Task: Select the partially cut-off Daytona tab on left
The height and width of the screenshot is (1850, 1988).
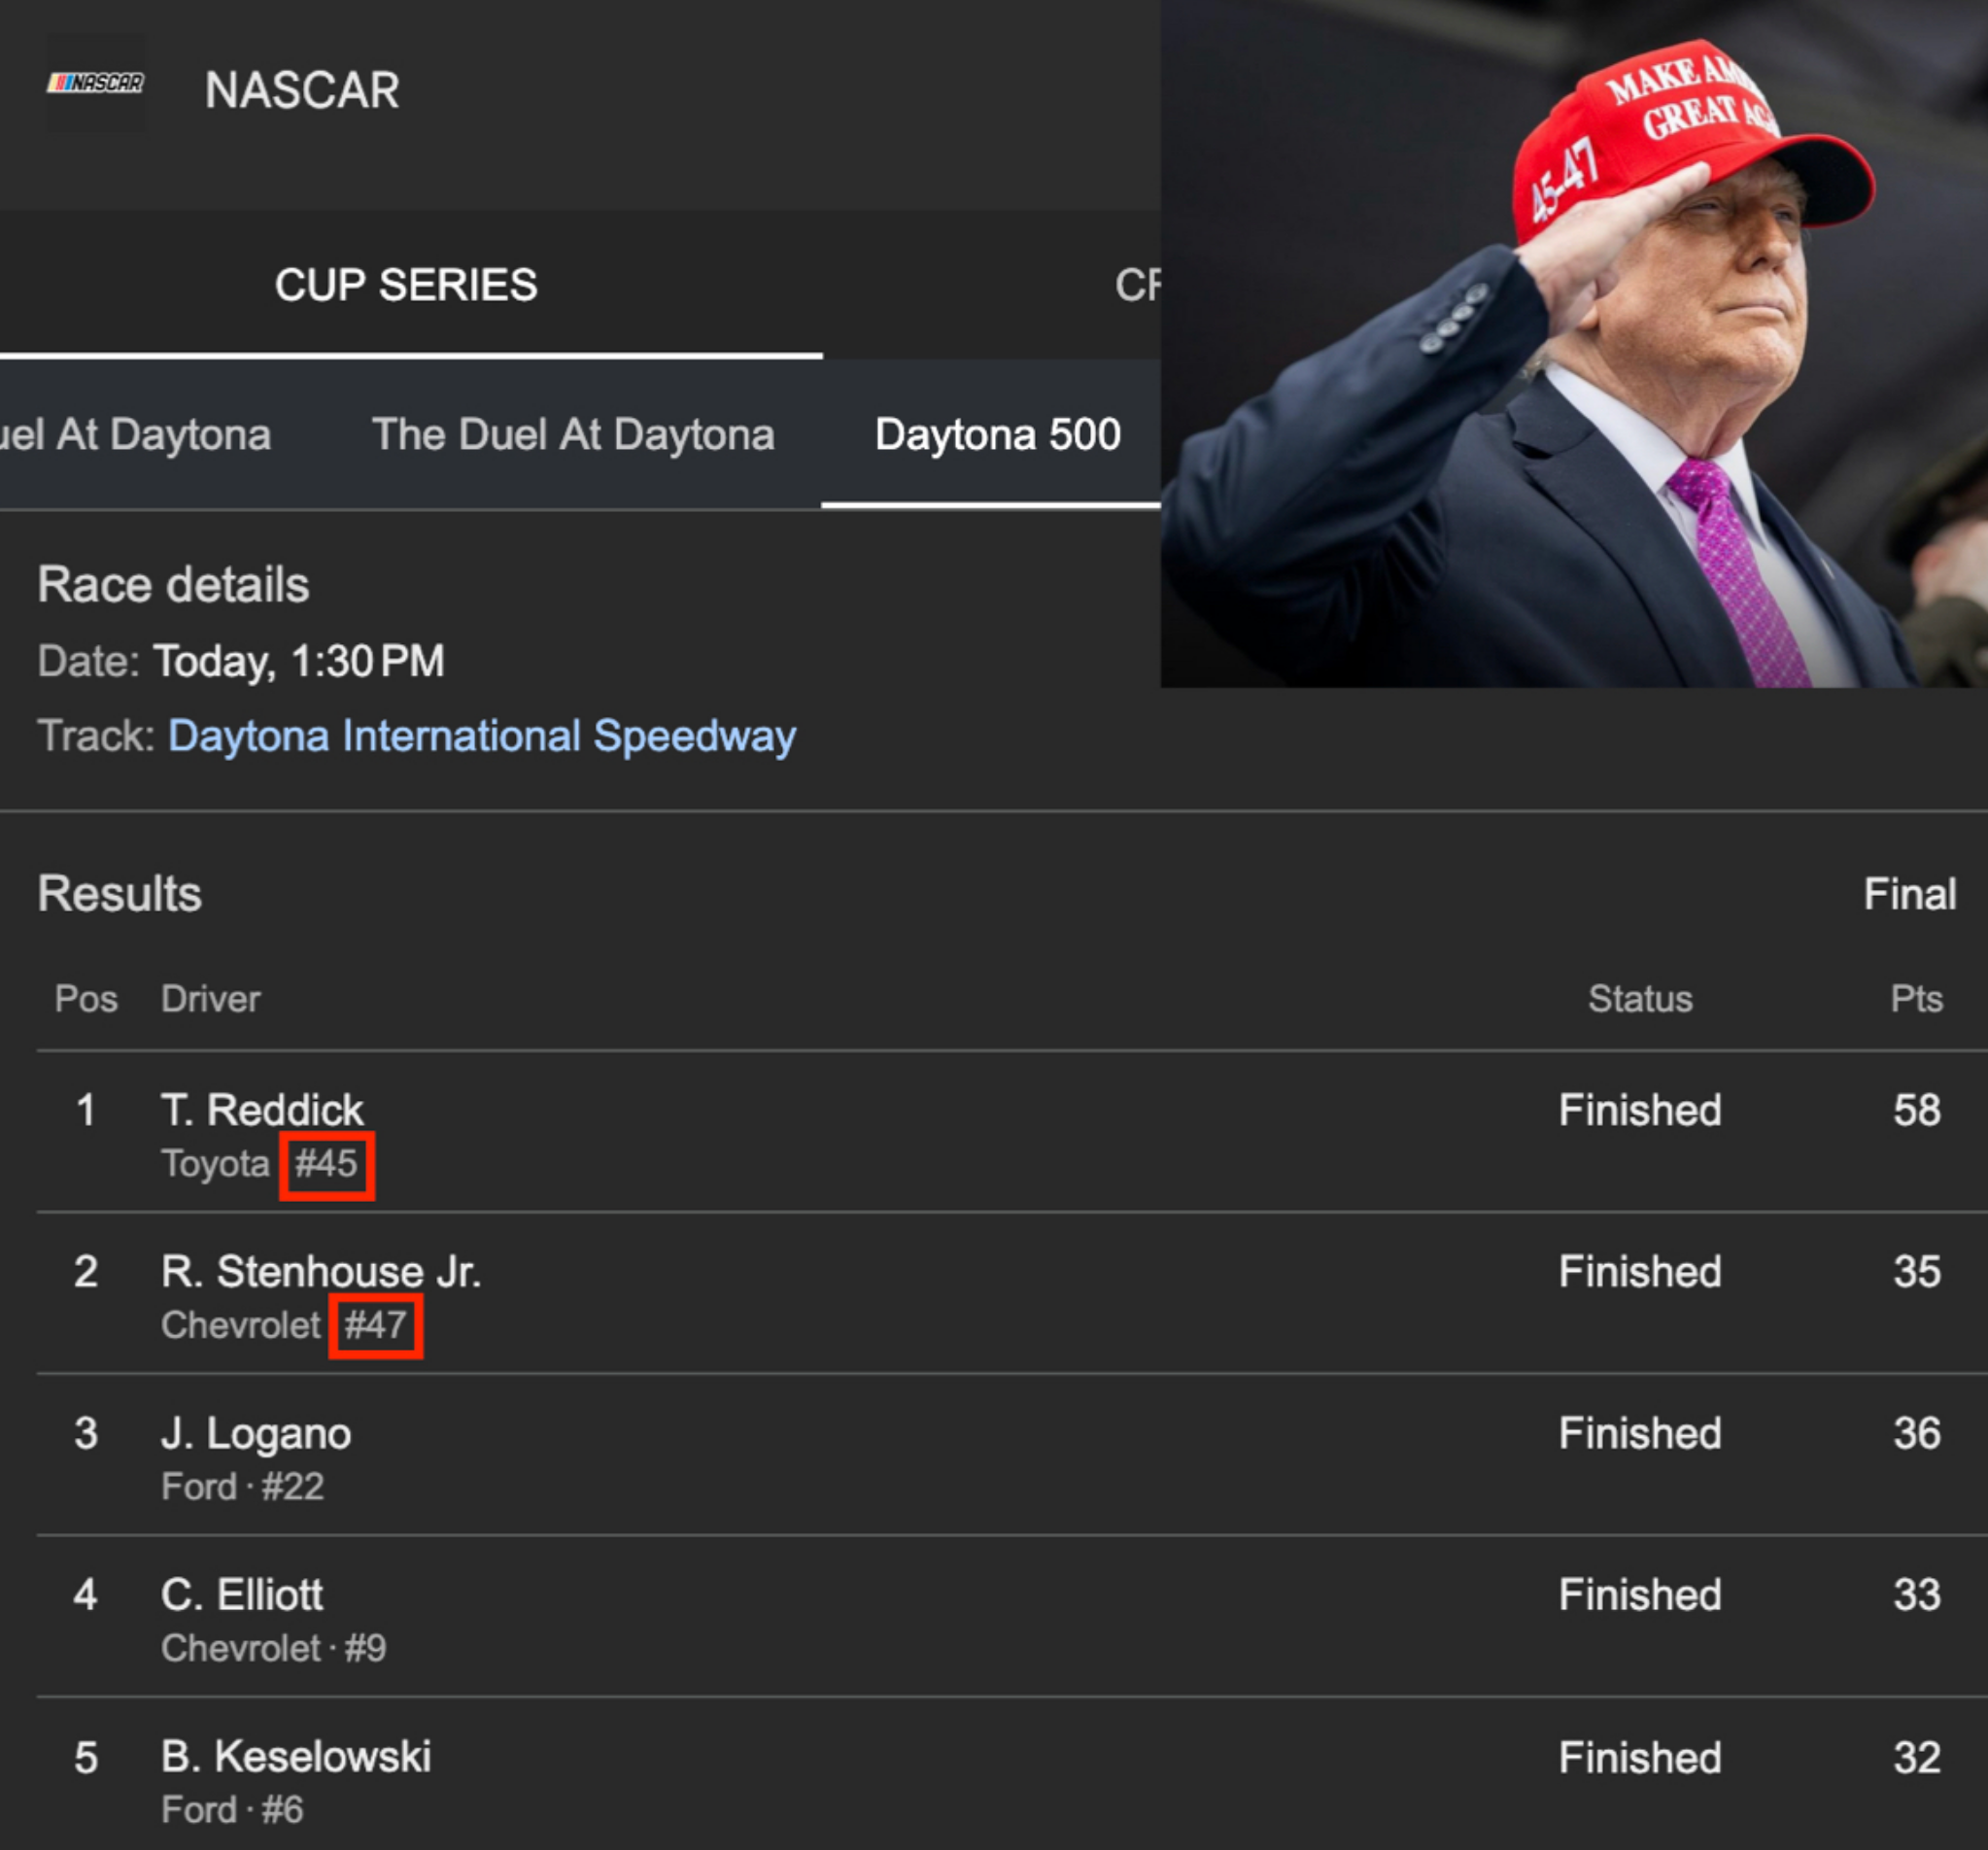Action: tap(135, 436)
